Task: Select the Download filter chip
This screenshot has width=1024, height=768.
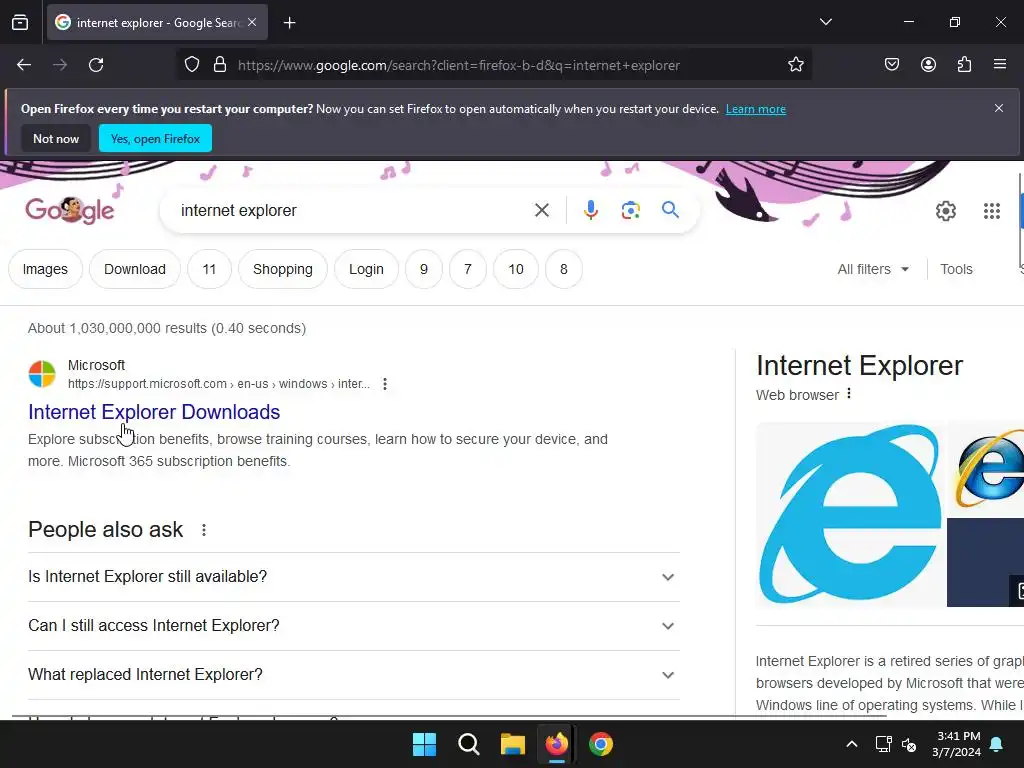Action: [135, 269]
